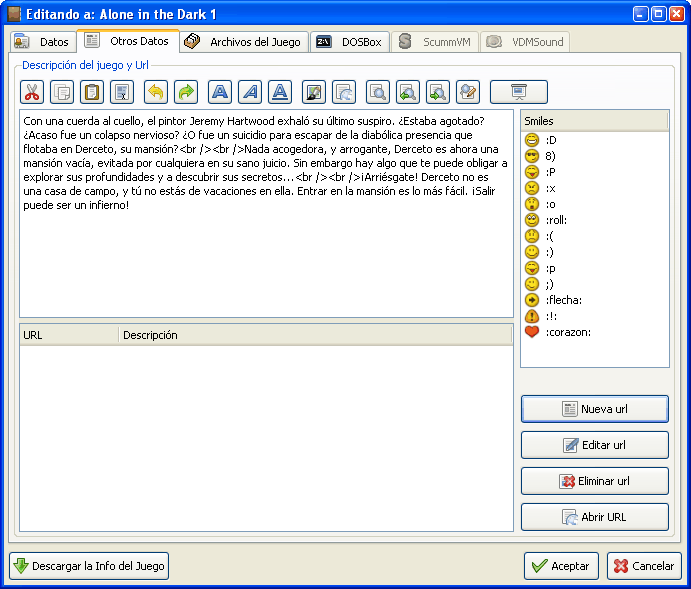Click the insert URL link icon
This screenshot has width=691, height=589.
pyautogui.click(x=344, y=92)
